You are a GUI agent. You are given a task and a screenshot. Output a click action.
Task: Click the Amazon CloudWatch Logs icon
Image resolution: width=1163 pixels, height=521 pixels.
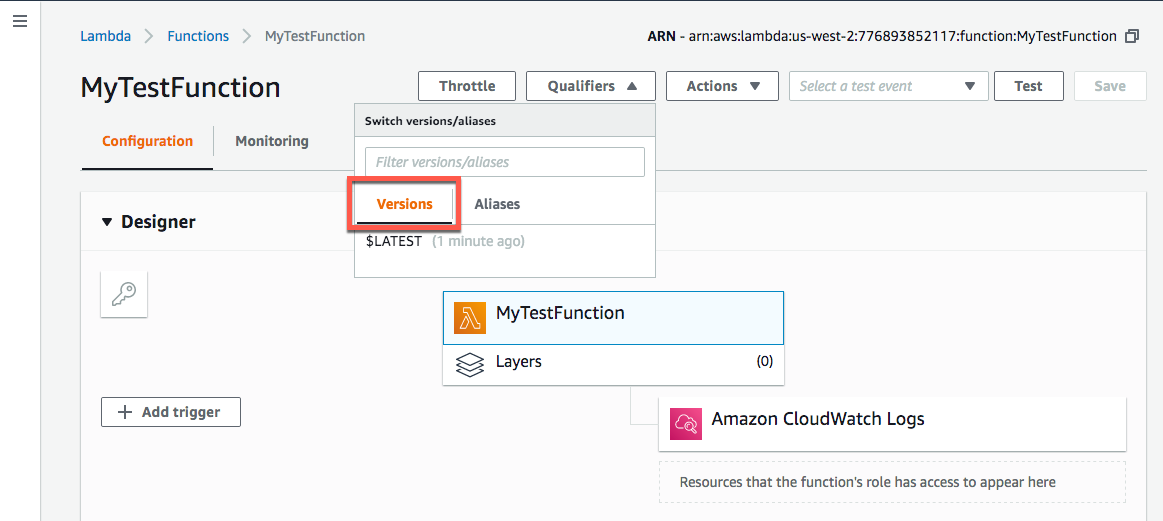point(685,424)
